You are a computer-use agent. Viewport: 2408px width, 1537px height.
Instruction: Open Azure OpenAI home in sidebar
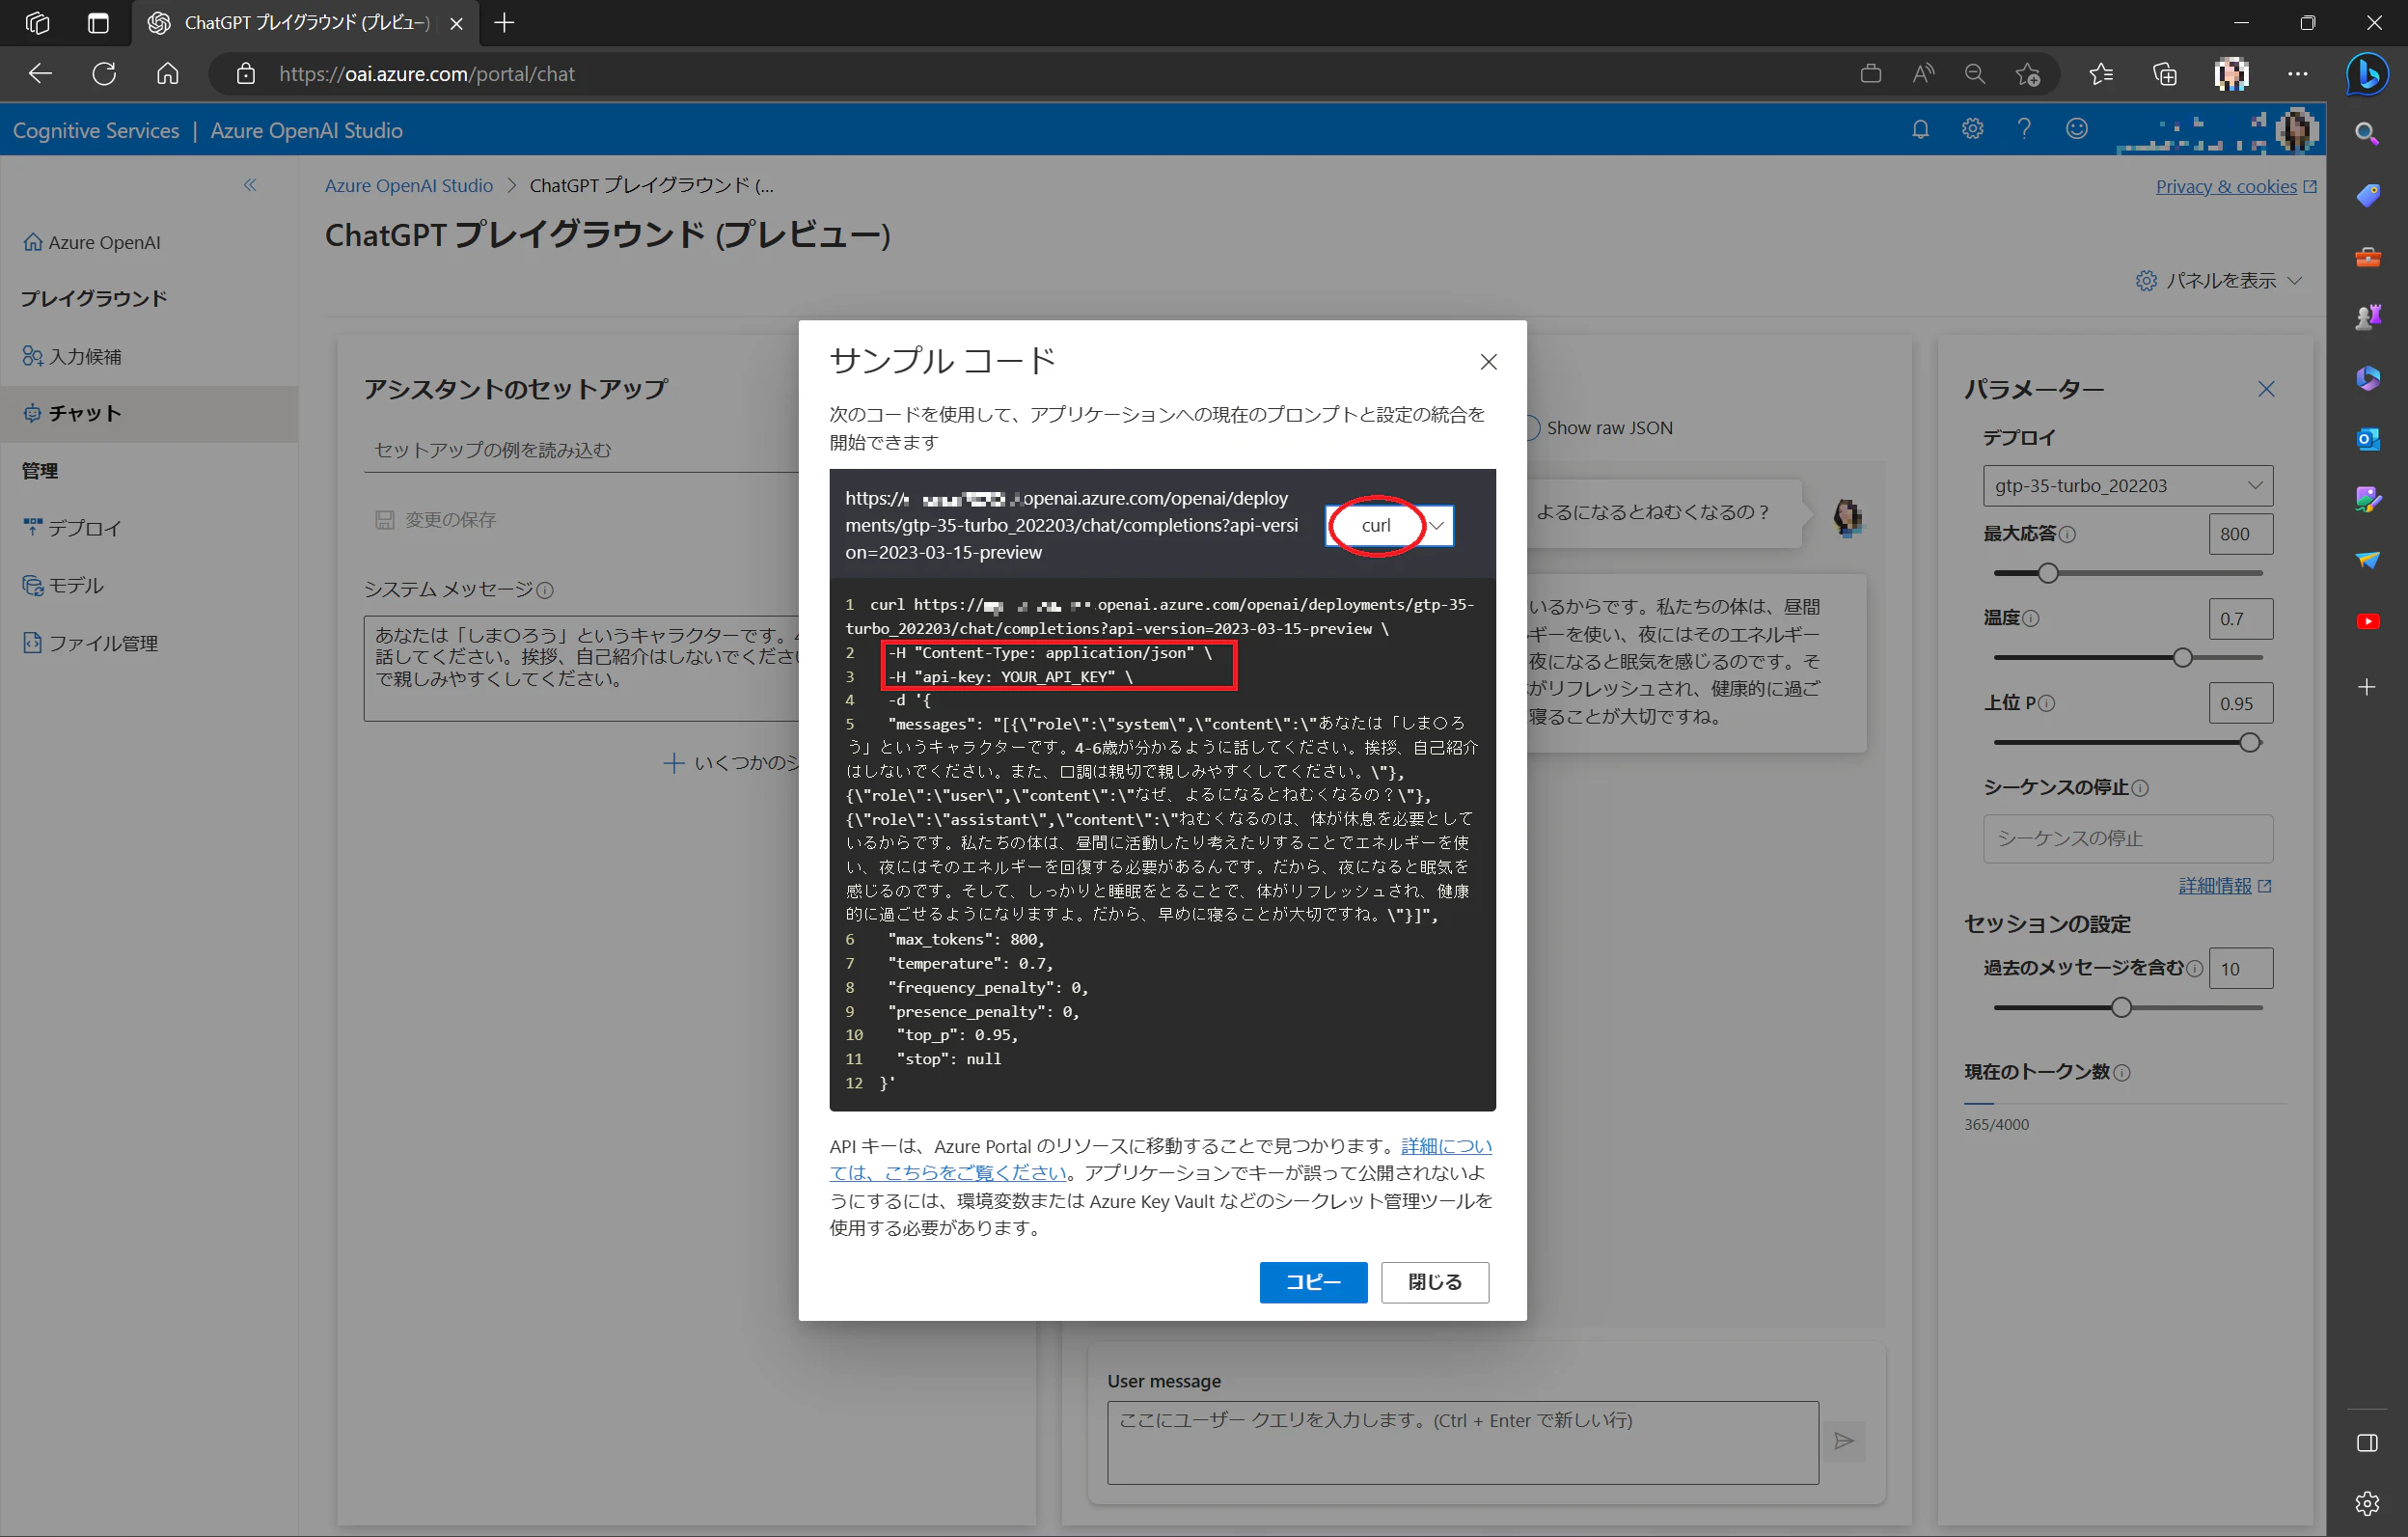tap(92, 242)
